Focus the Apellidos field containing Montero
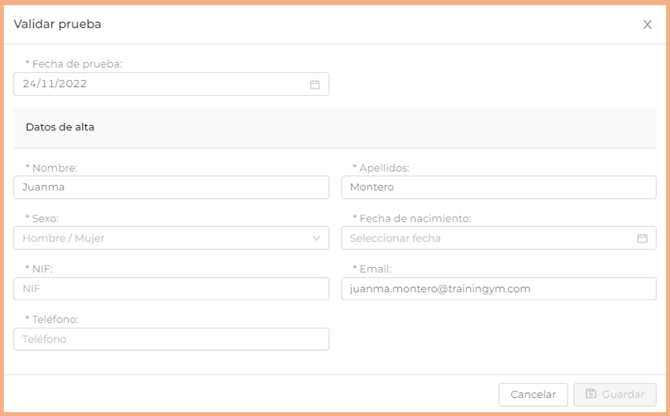The height and width of the screenshot is (416, 670). [498, 187]
